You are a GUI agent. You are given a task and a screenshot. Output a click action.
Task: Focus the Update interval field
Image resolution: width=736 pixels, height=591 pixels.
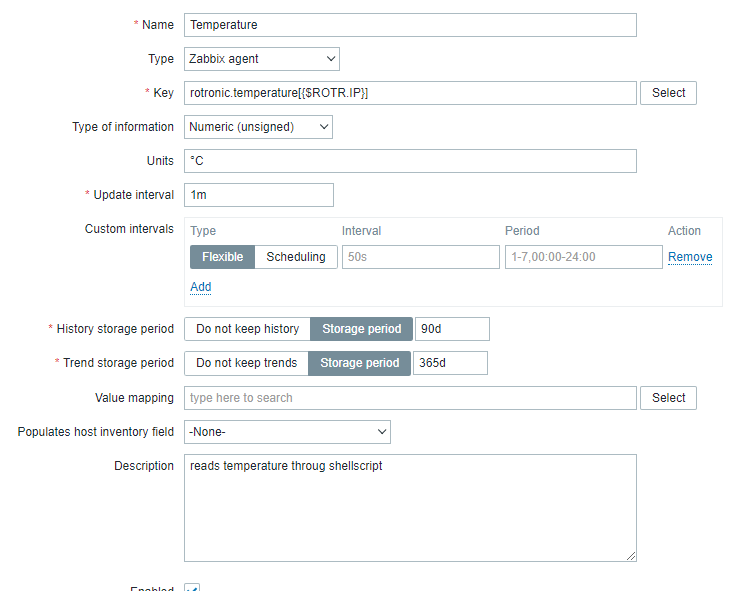click(x=259, y=195)
